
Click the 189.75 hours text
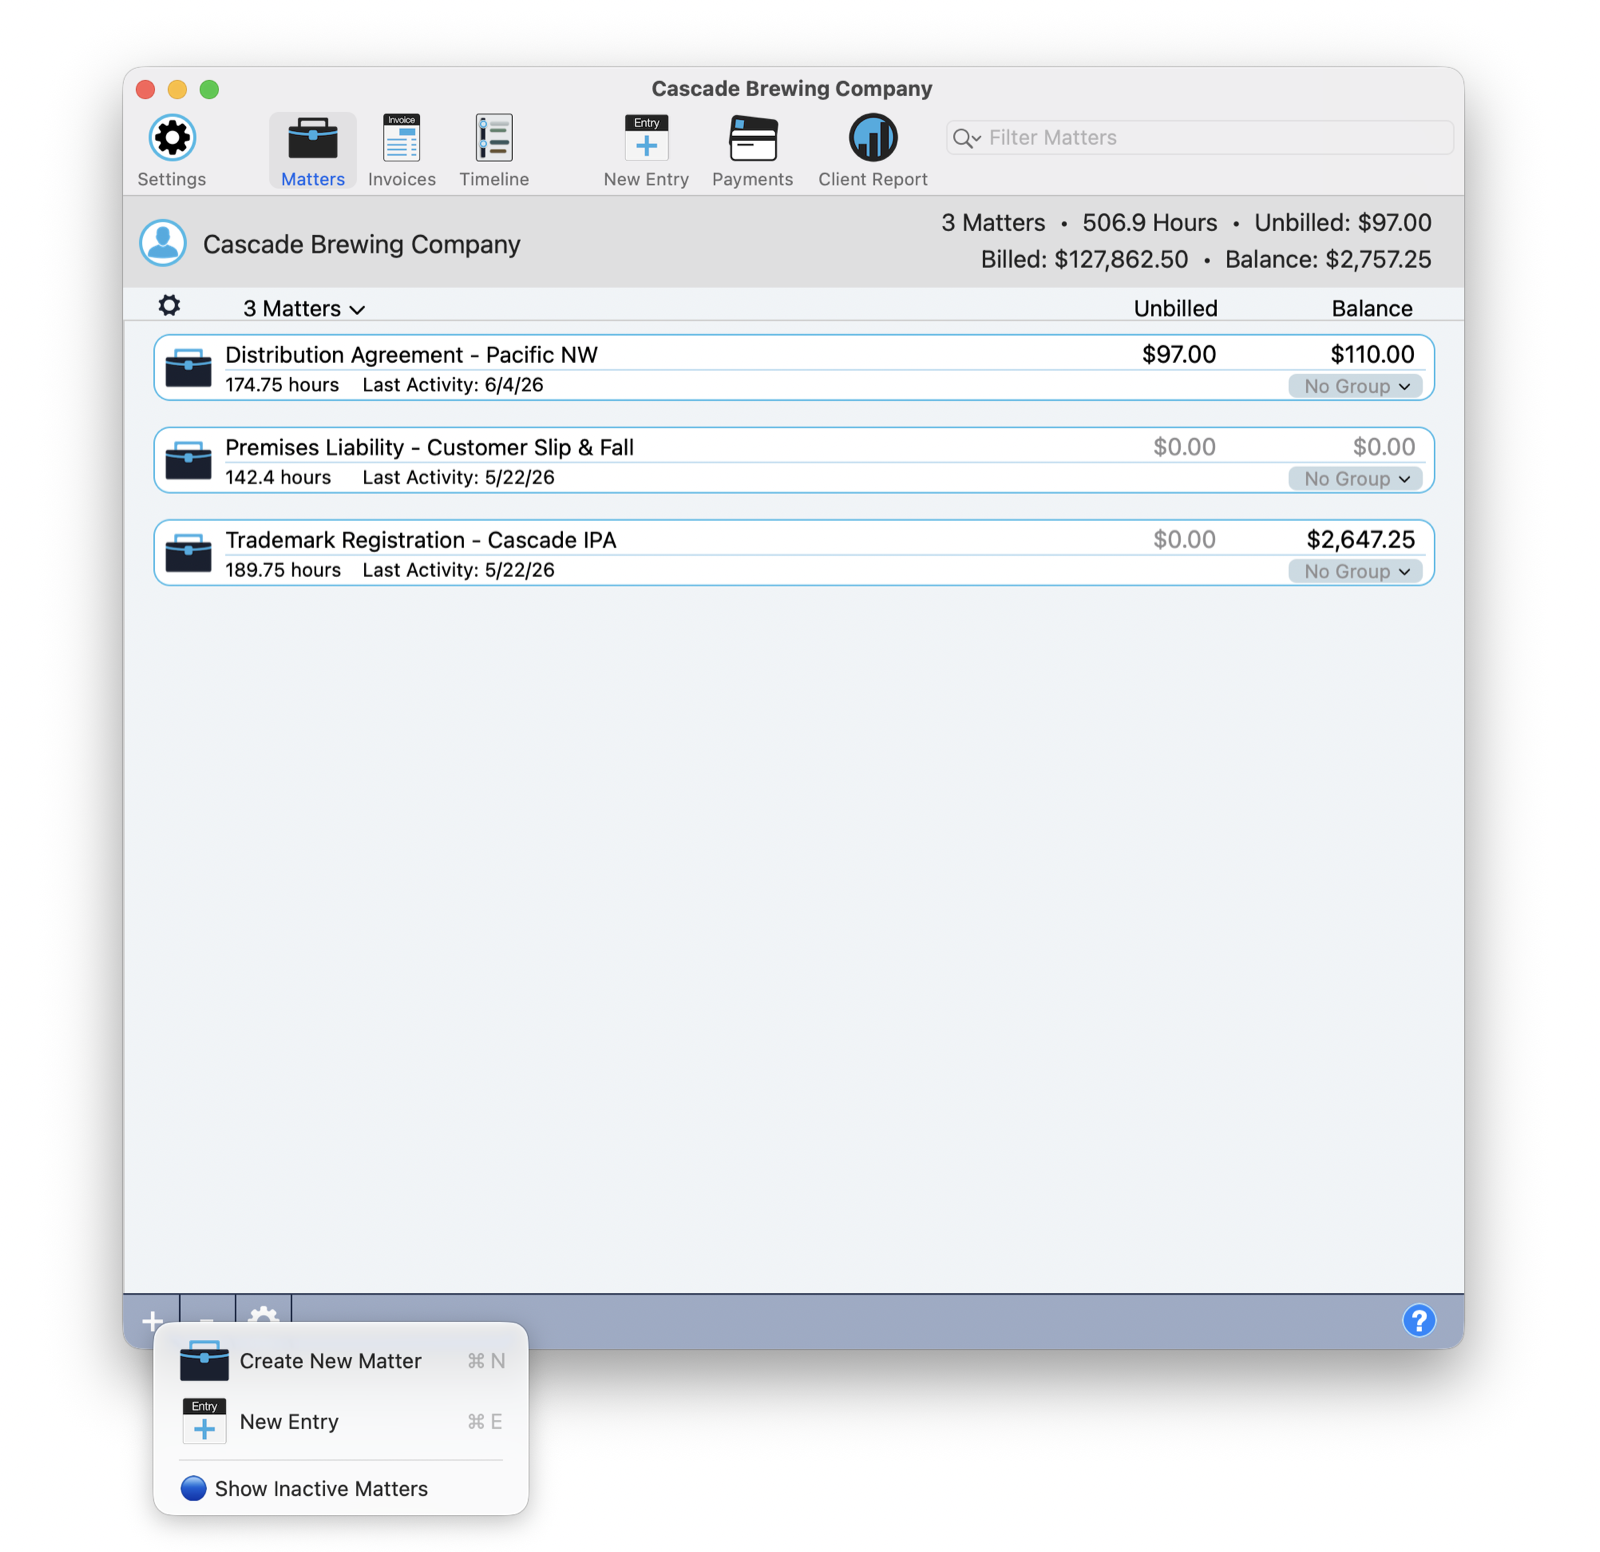[x=283, y=570]
